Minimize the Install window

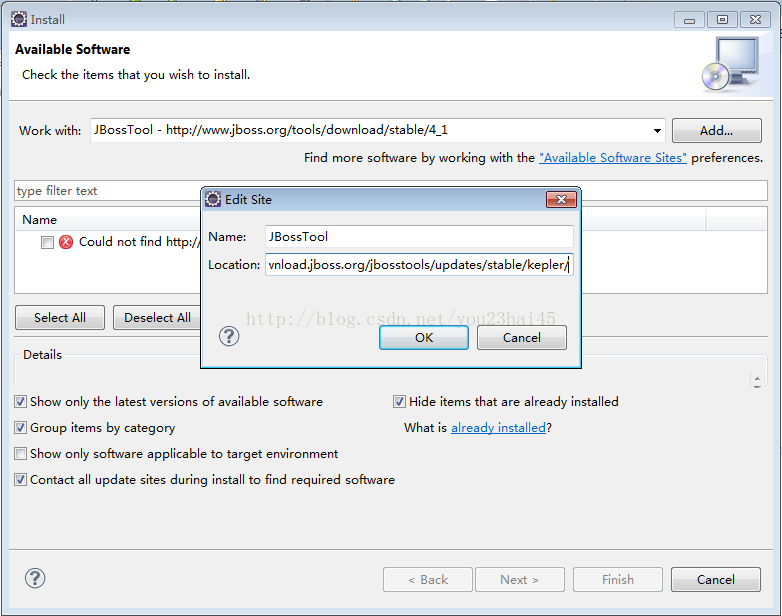click(689, 20)
